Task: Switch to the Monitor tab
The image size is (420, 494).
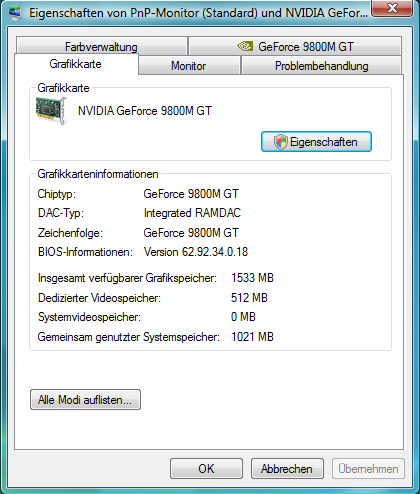Action: coord(189,65)
